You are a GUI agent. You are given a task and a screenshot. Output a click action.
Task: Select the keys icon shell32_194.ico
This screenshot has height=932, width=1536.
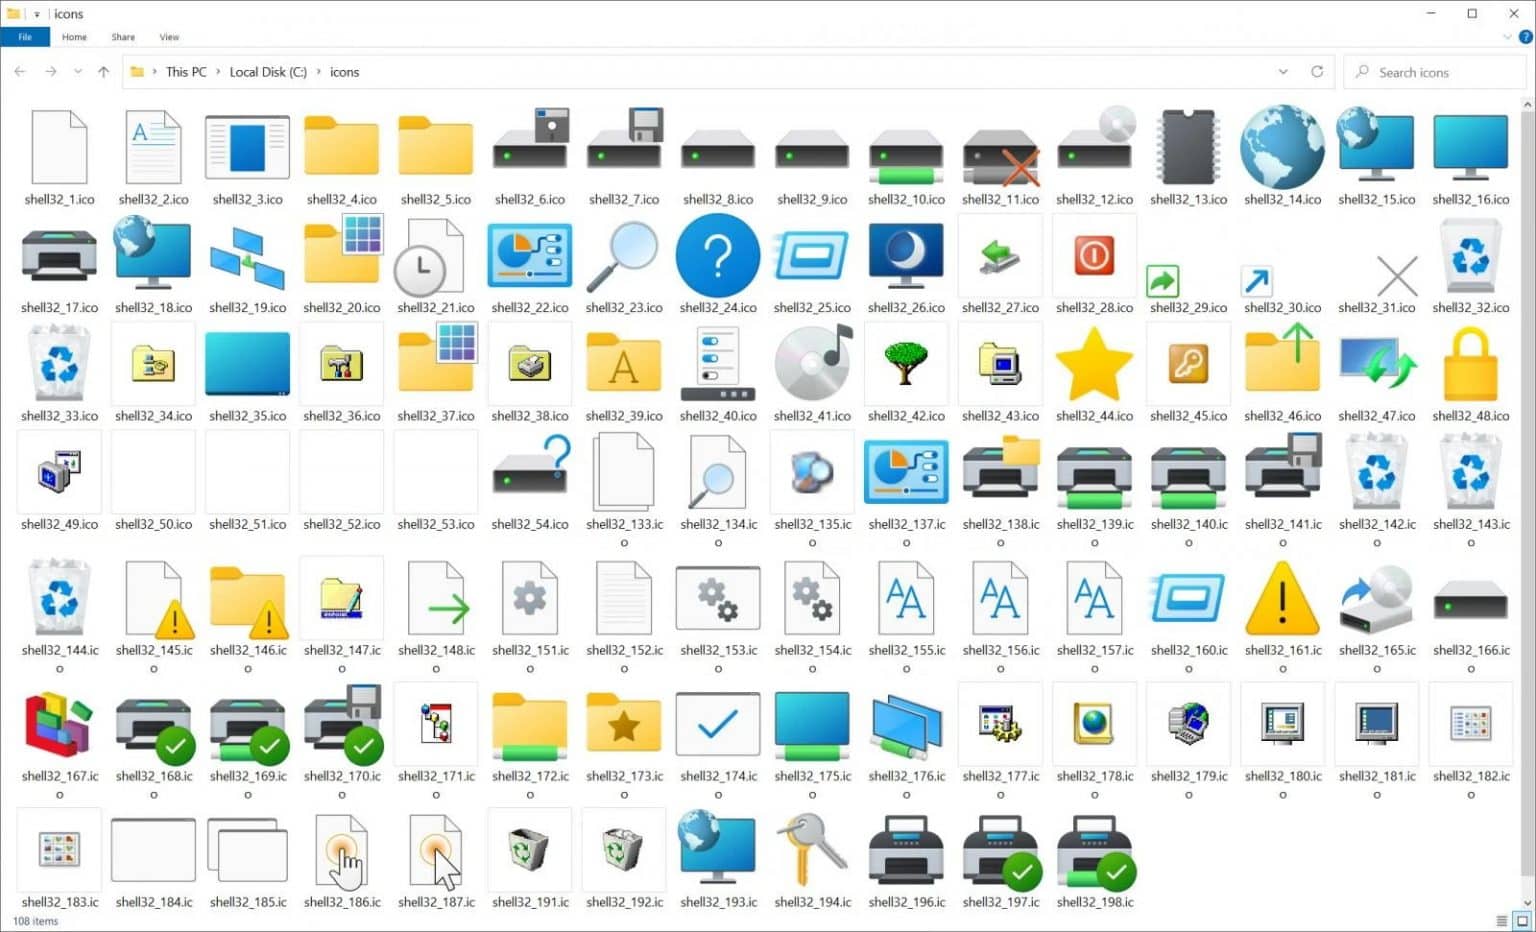[x=811, y=850]
